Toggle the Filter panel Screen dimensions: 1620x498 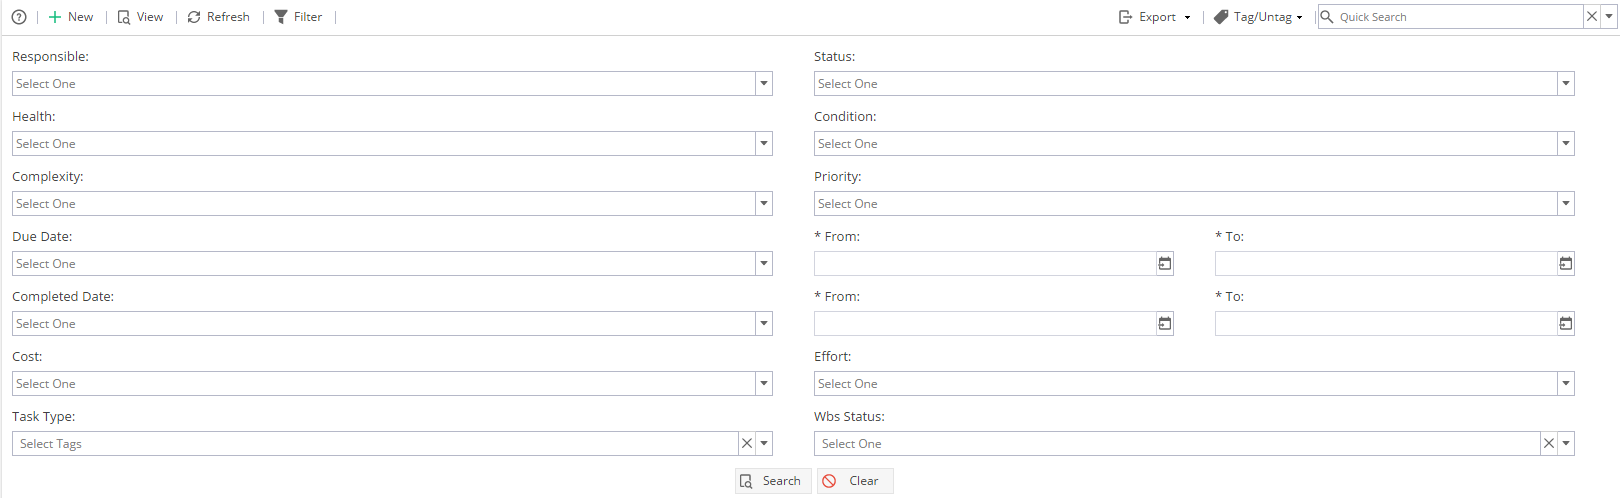[x=298, y=17]
